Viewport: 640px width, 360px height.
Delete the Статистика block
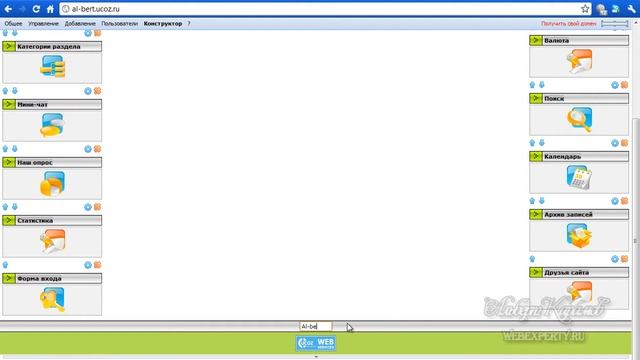(97, 207)
